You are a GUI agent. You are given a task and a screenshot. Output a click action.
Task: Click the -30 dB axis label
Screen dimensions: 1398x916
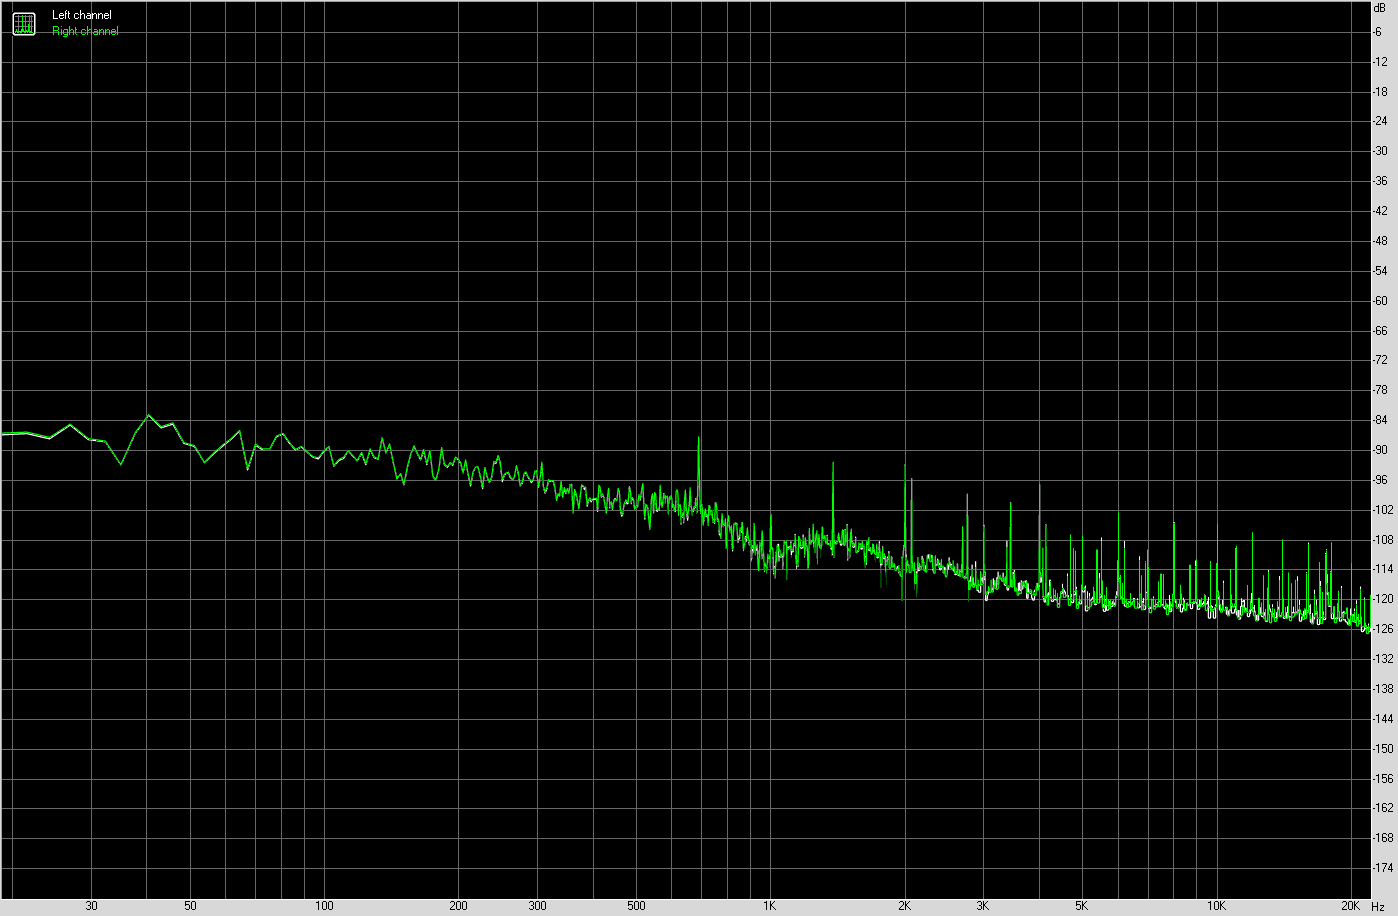1381,151
